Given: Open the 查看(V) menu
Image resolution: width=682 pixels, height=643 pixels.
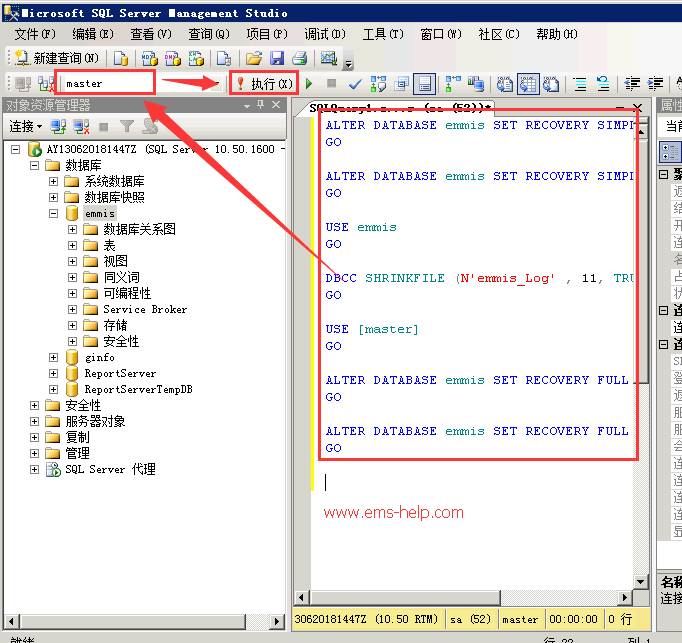Looking at the screenshot, I should [x=151, y=34].
